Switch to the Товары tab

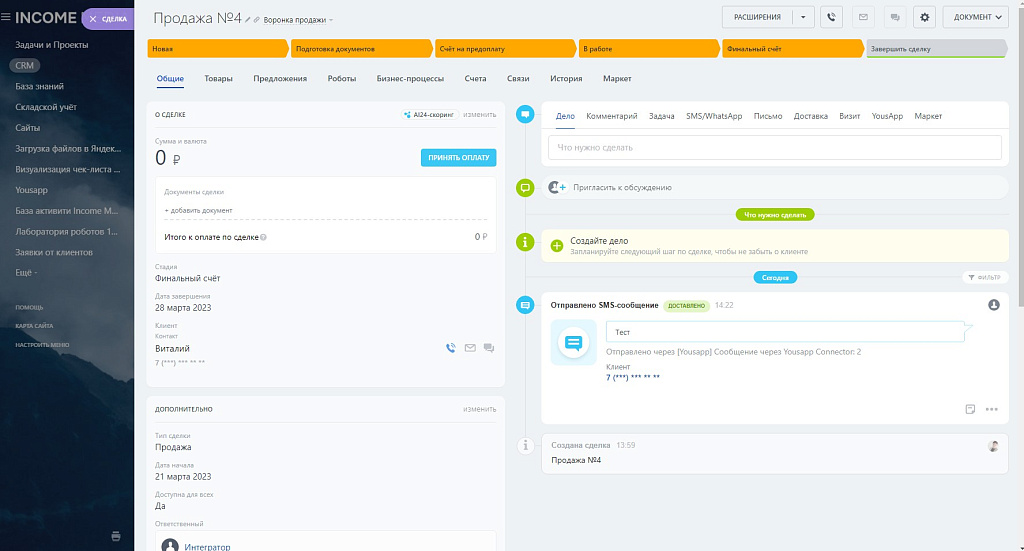coord(218,78)
